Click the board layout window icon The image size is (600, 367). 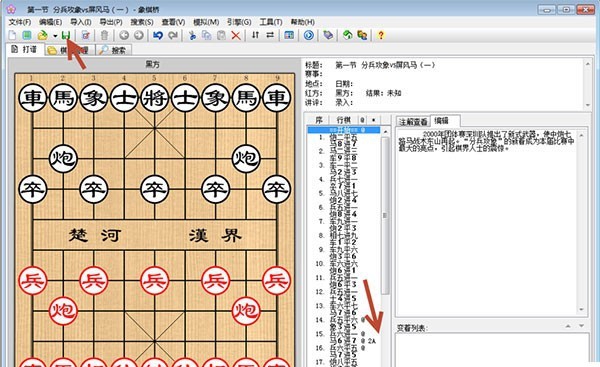(289, 36)
